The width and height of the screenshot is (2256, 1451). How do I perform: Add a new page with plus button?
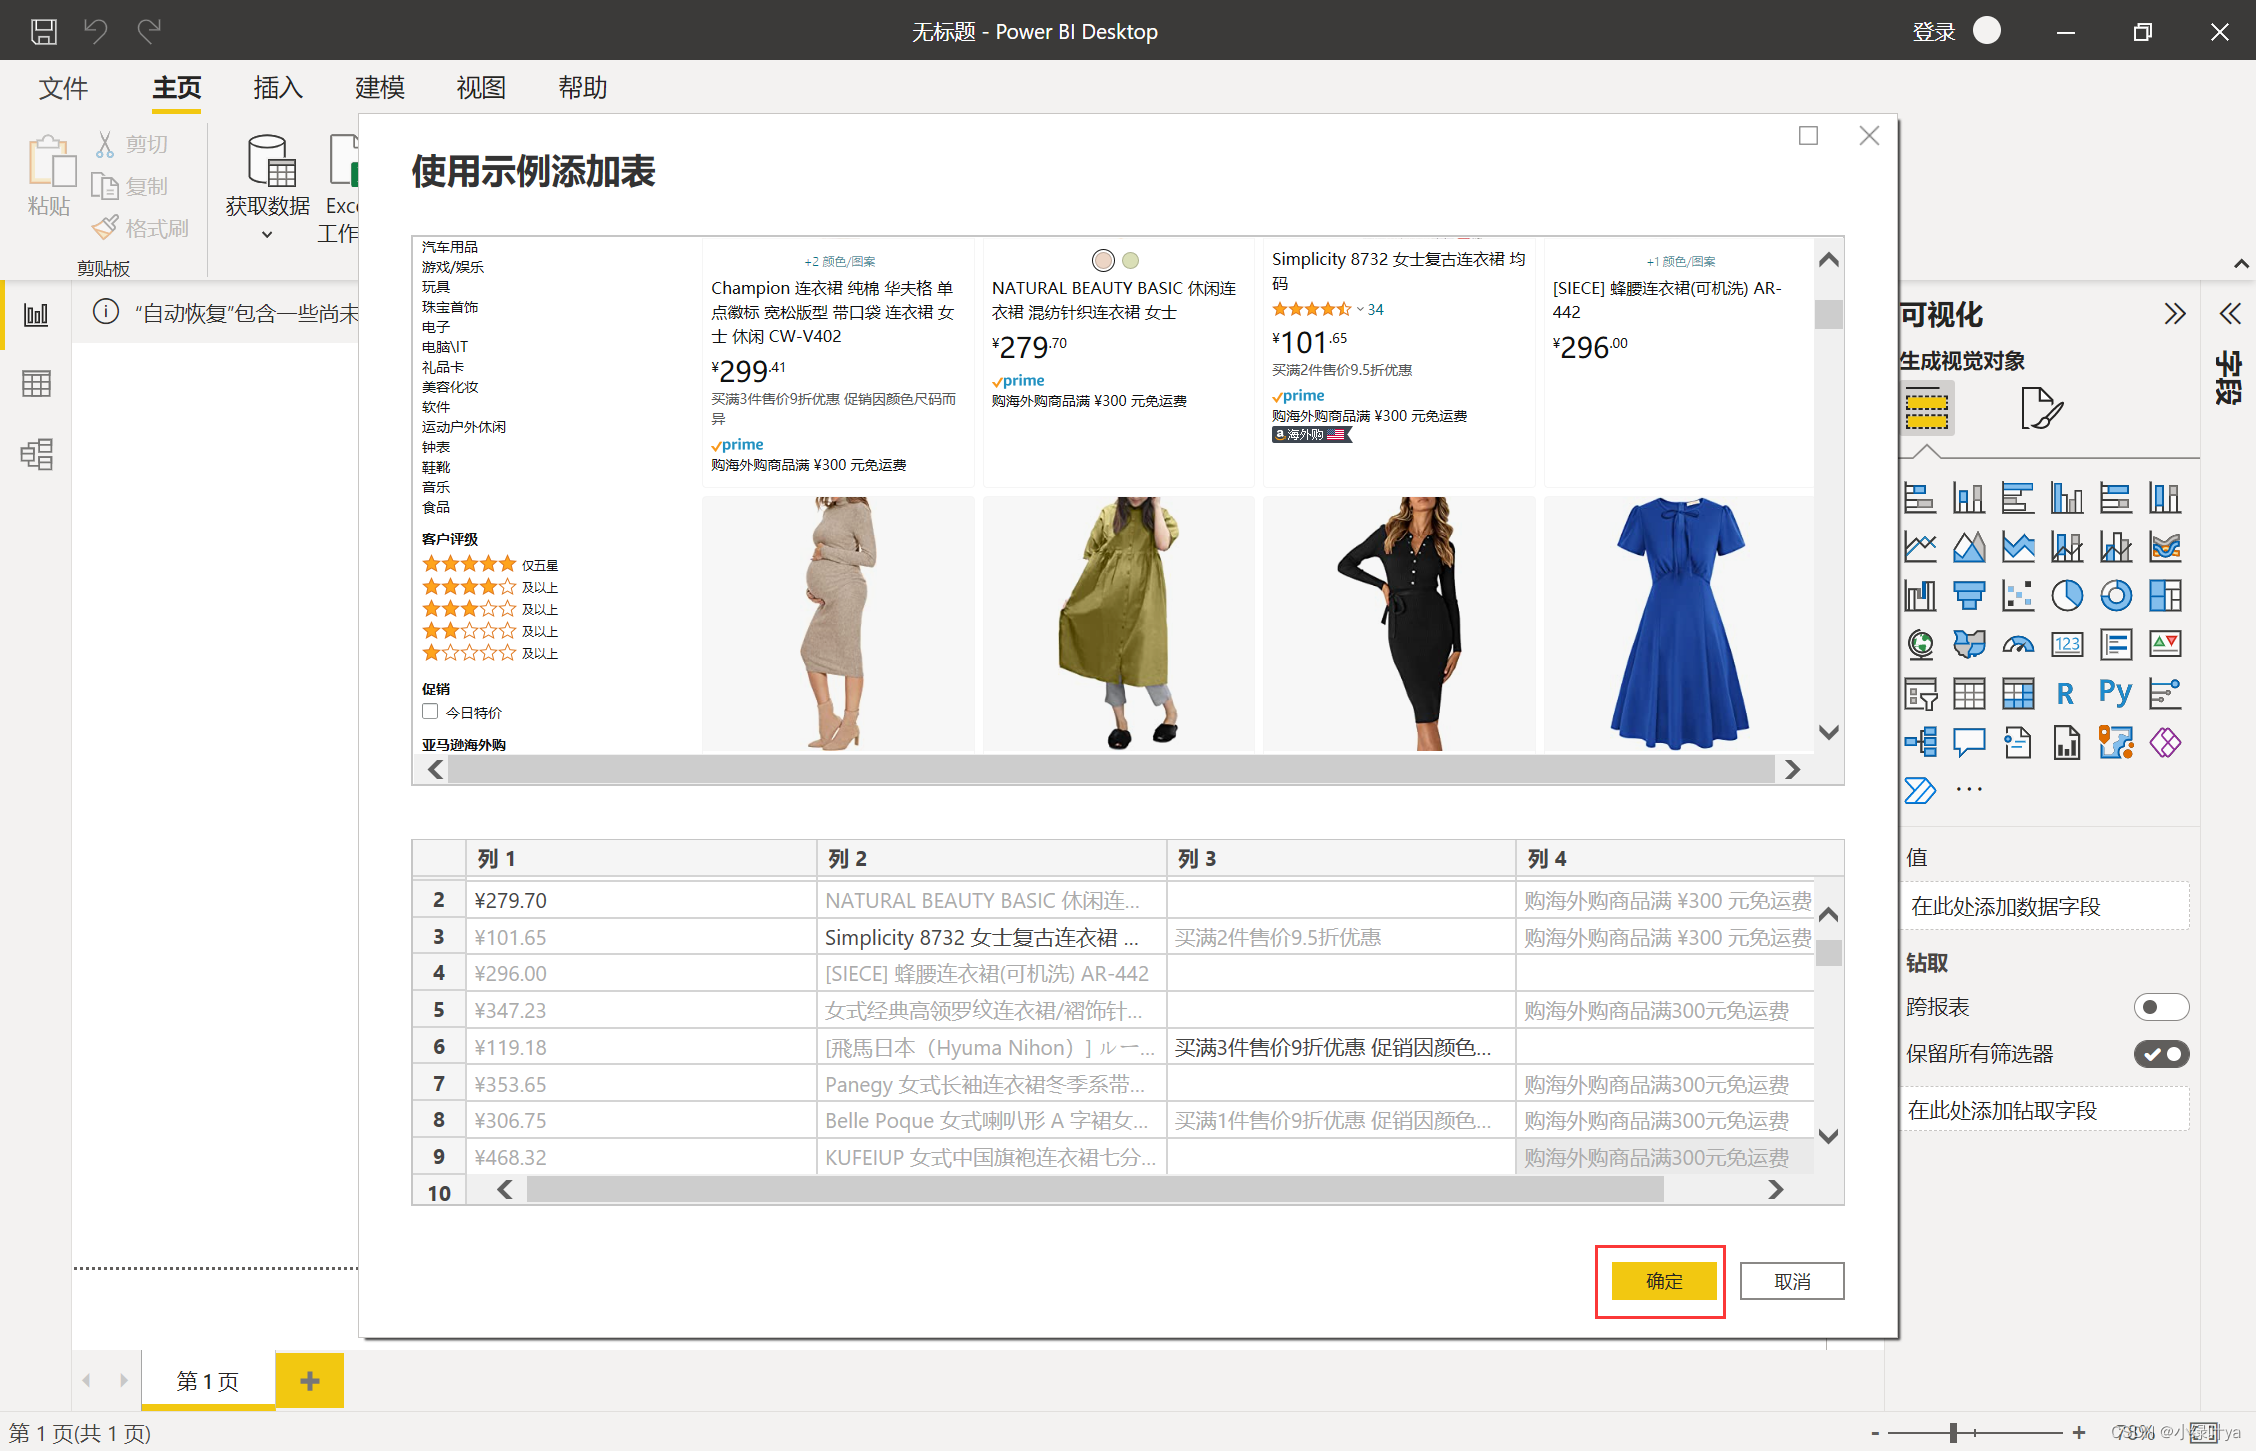click(x=309, y=1381)
